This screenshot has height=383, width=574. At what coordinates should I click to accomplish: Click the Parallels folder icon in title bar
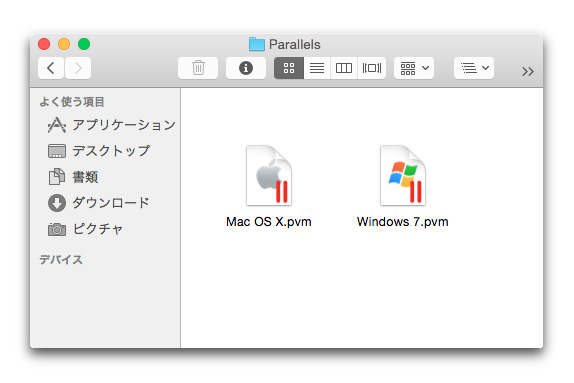click(x=257, y=44)
